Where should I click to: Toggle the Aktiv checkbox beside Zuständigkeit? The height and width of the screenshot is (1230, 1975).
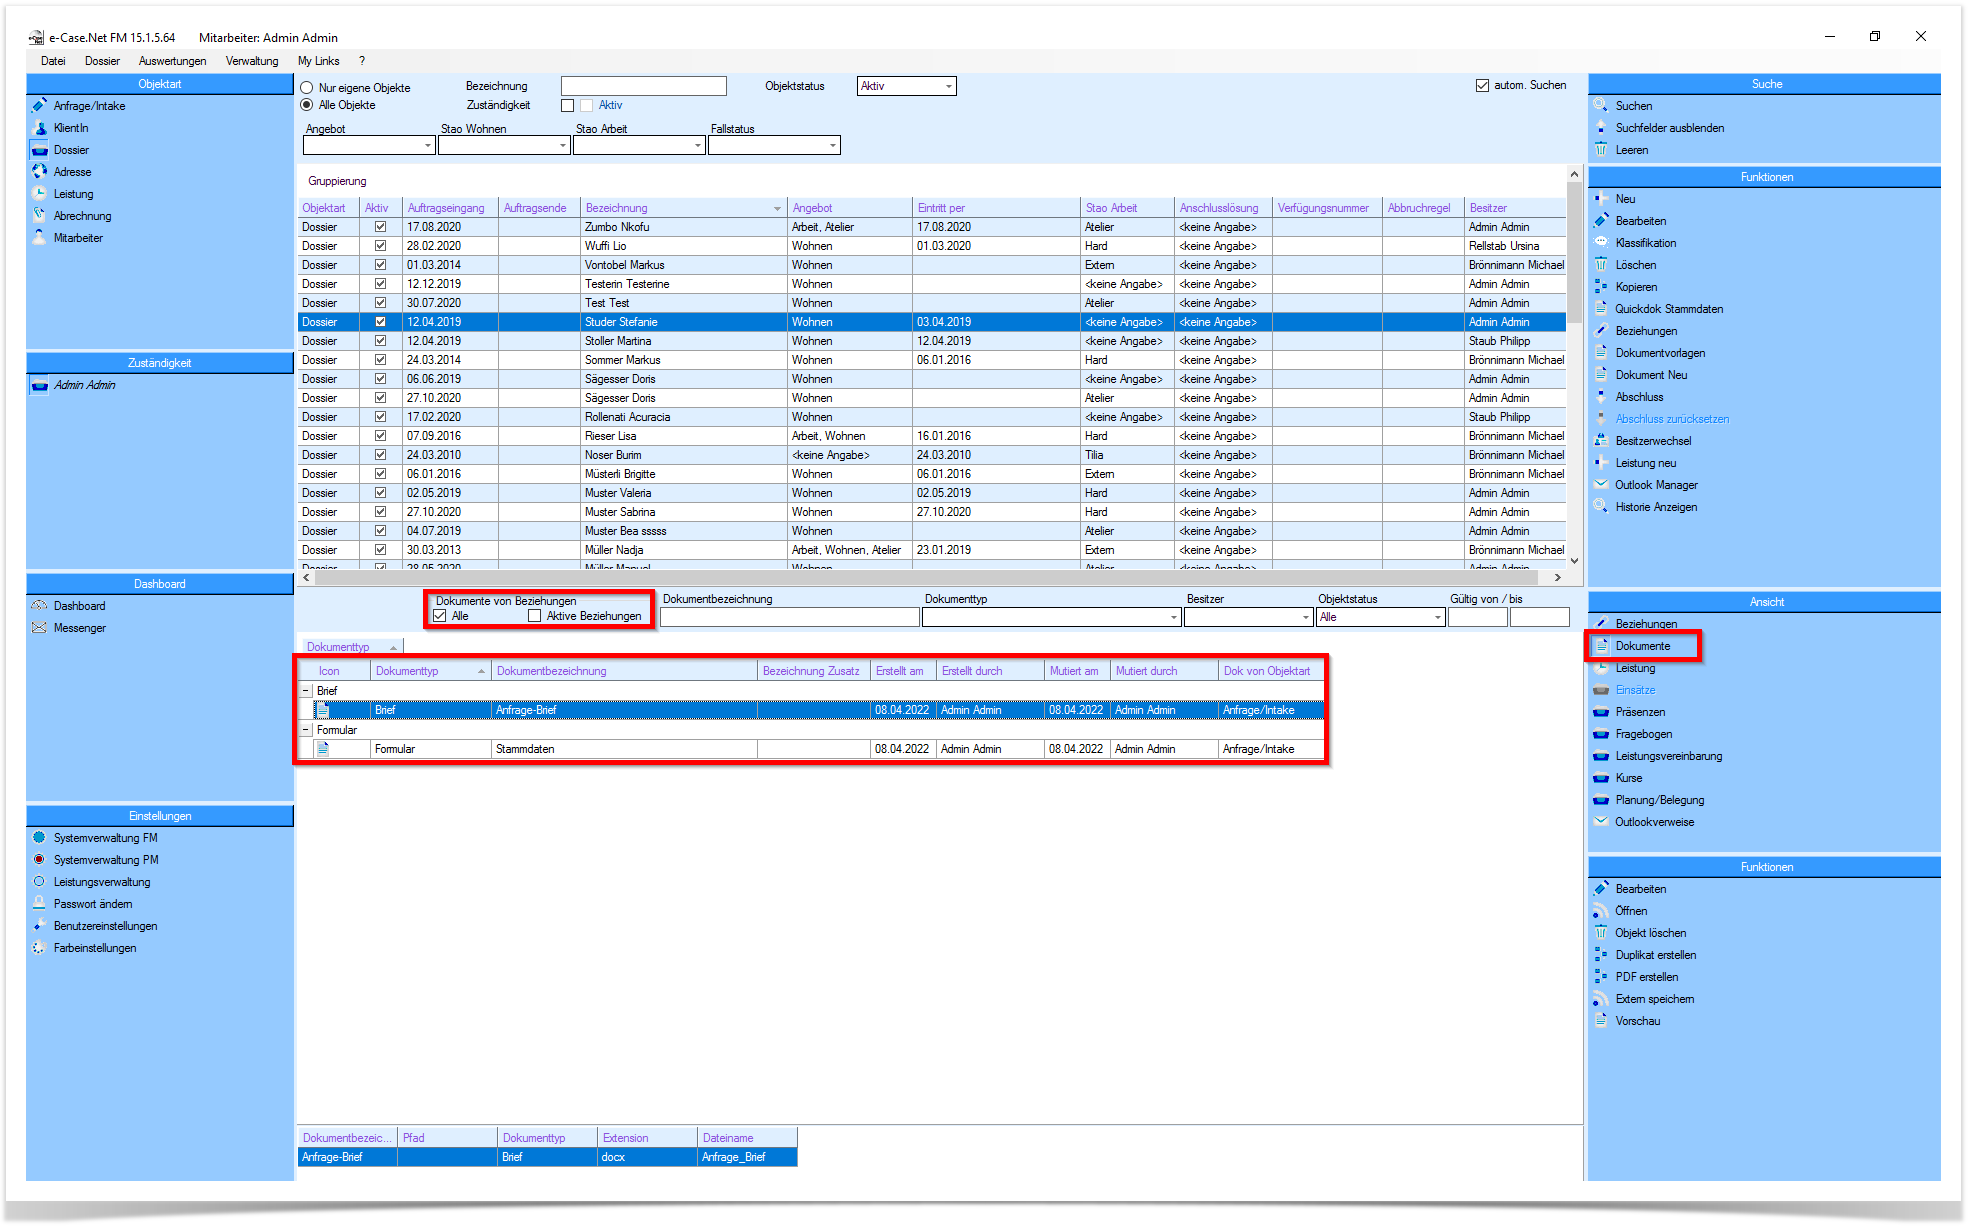click(x=587, y=105)
